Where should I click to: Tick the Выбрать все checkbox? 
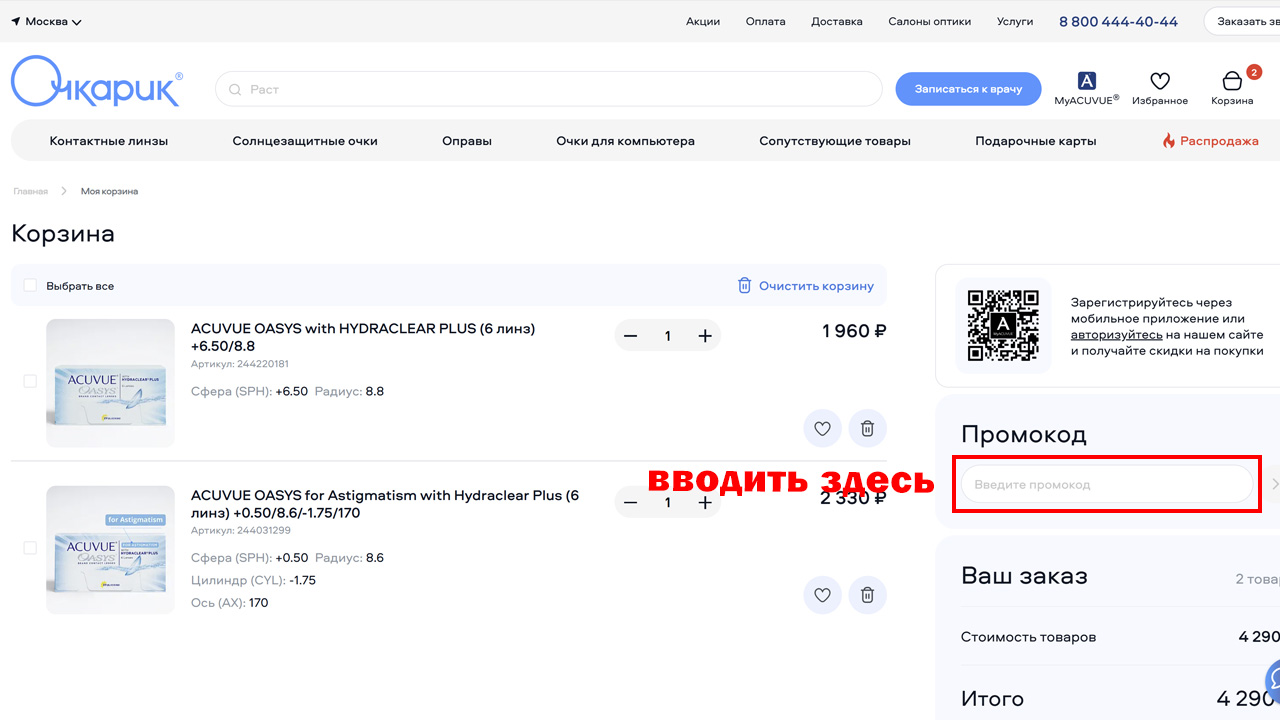30,286
